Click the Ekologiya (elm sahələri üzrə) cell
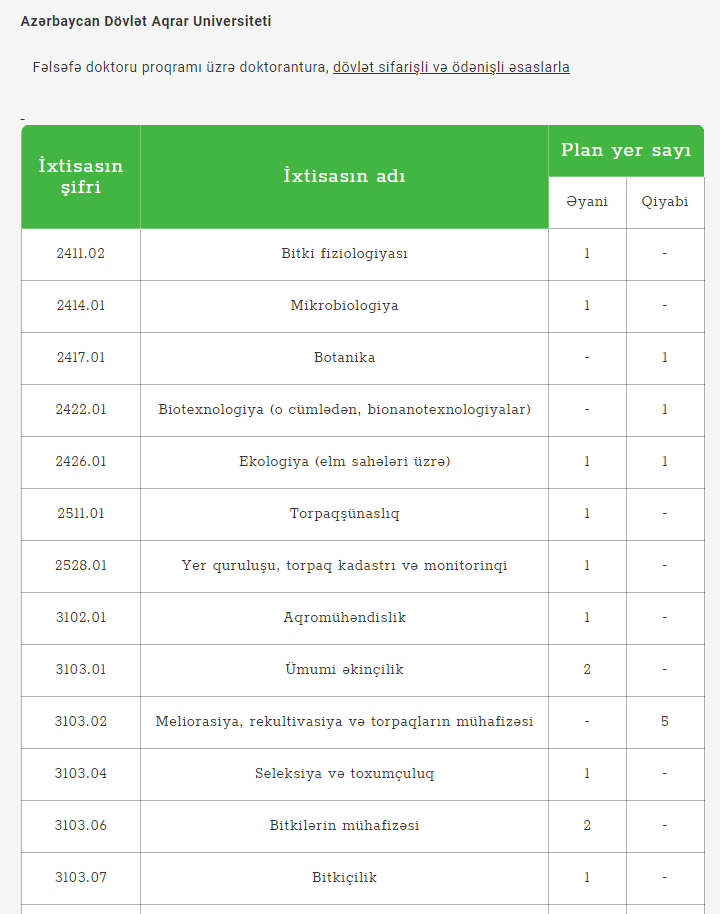This screenshot has height=914, width=720. [x=344, y=462]
